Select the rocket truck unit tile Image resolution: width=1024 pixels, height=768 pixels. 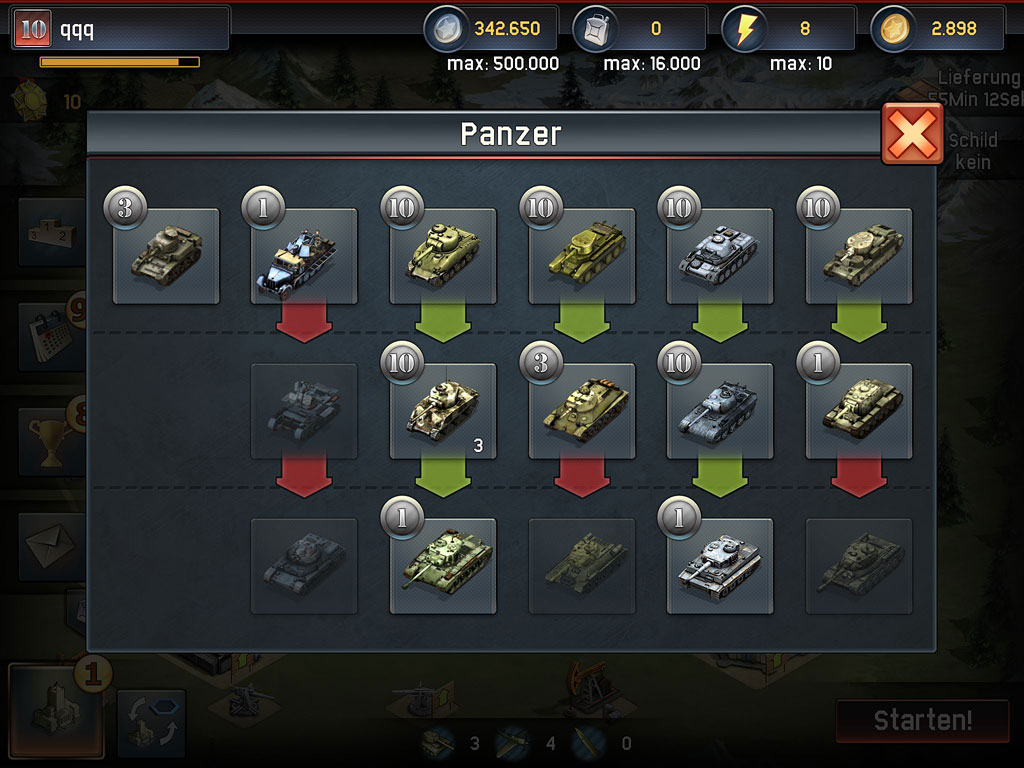point(304,256)
